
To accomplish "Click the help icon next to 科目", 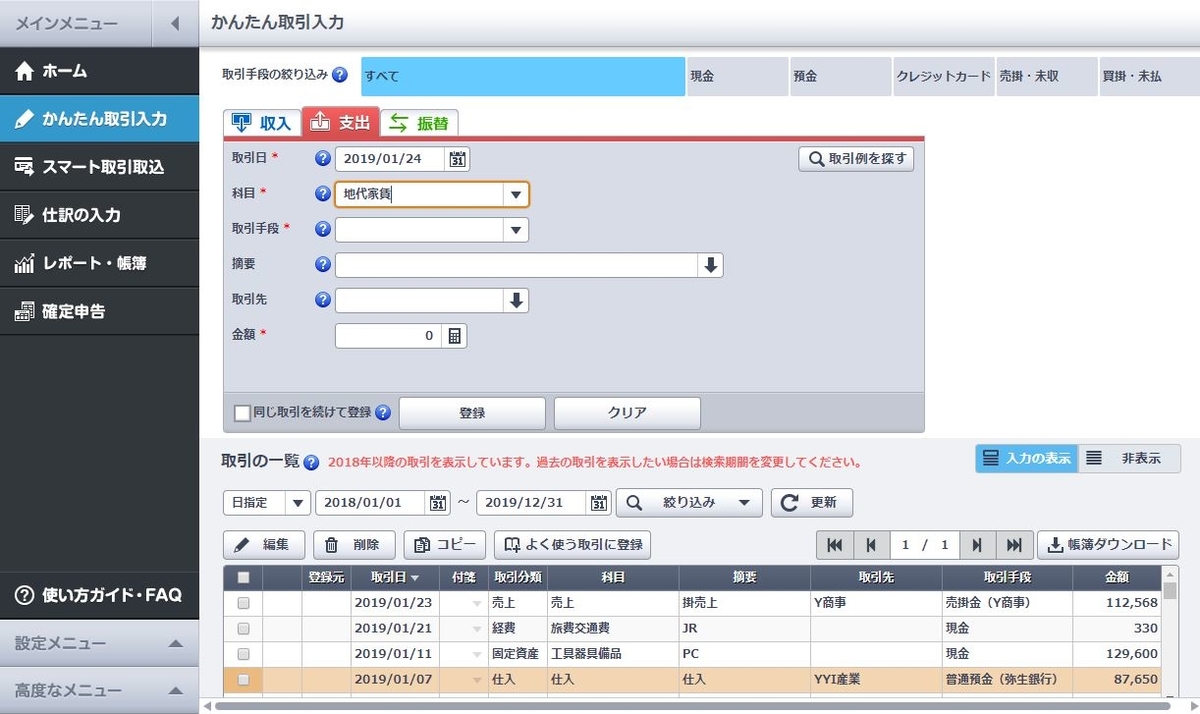I will (321, 194).
